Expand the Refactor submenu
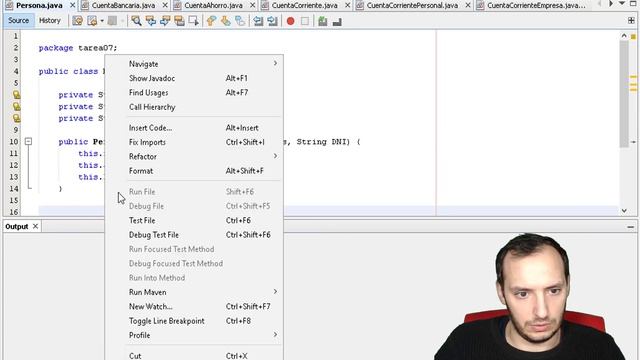Screen dimensions: 640x360 point(194,156)
